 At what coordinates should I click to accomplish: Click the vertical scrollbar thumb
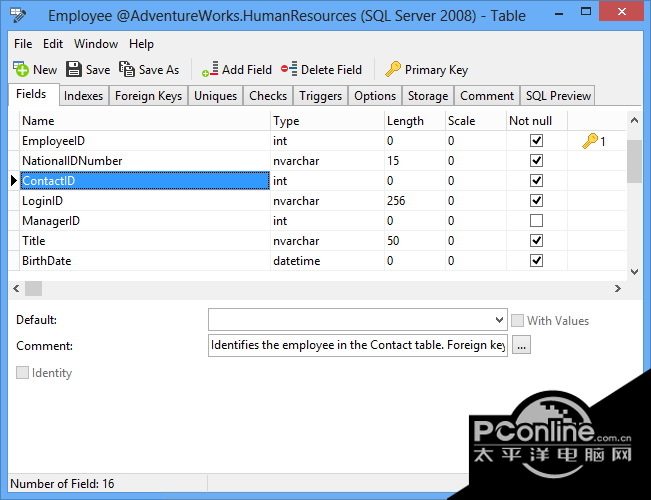pos(634,162)
